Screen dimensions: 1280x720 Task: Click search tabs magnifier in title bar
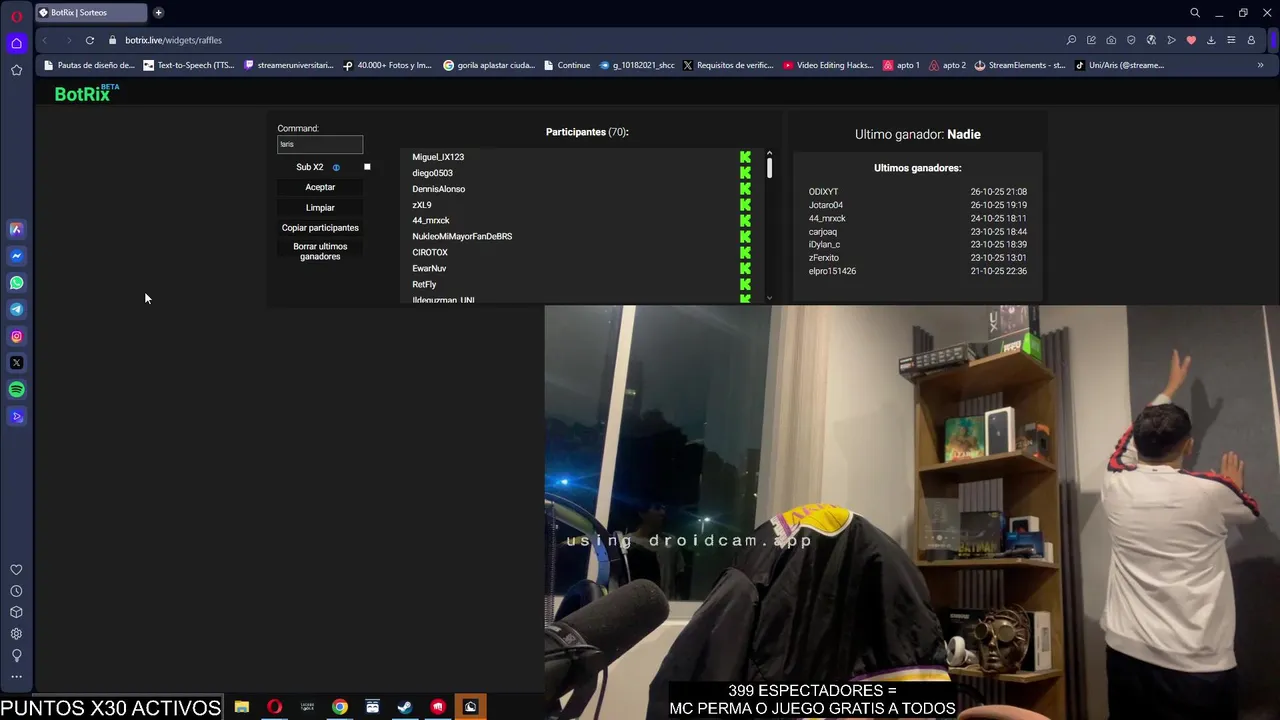[x=1195, y=13]
